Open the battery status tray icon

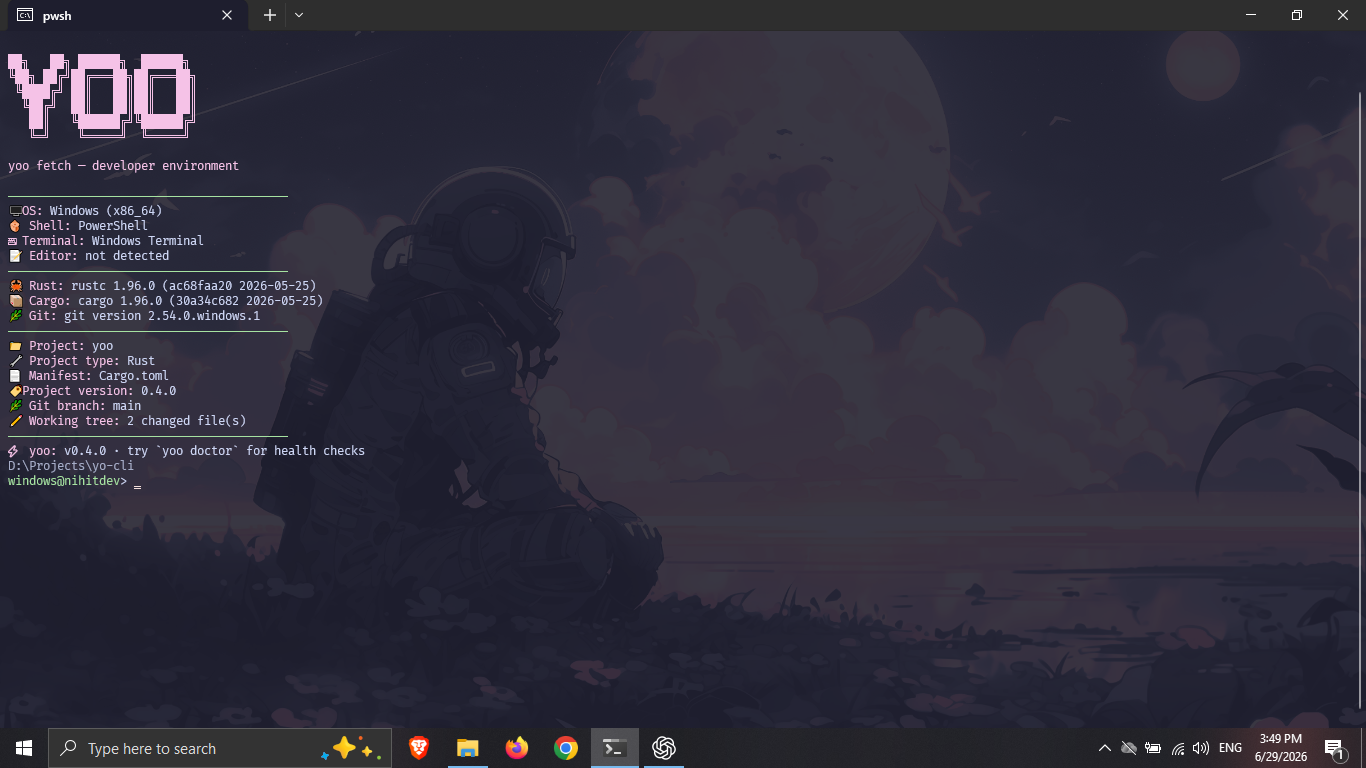[1153, 748]
